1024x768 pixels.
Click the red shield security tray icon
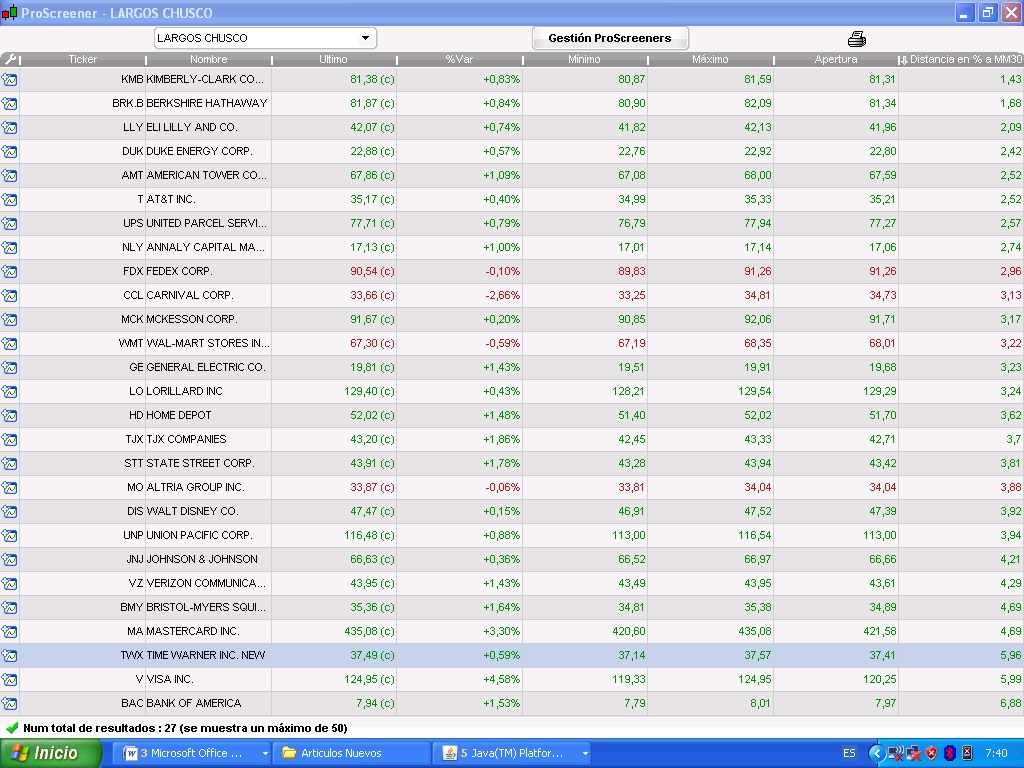pos(931,754)
